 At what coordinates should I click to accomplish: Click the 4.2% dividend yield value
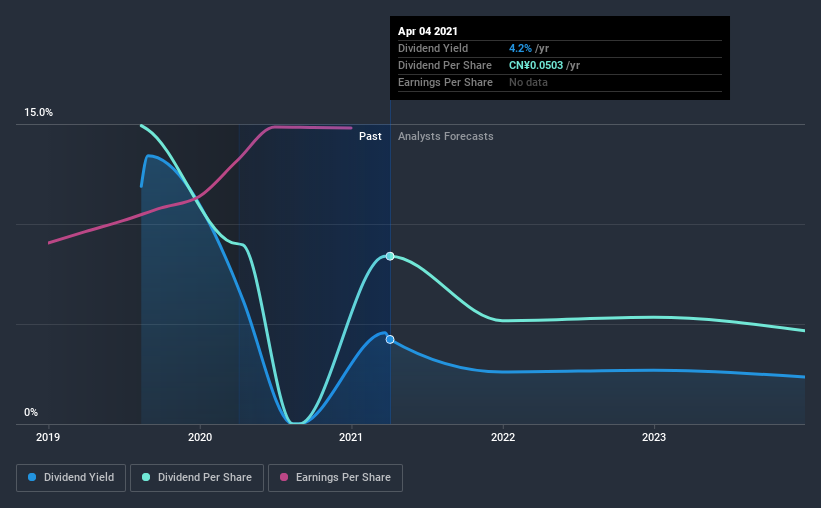click(x=520, y=48)
